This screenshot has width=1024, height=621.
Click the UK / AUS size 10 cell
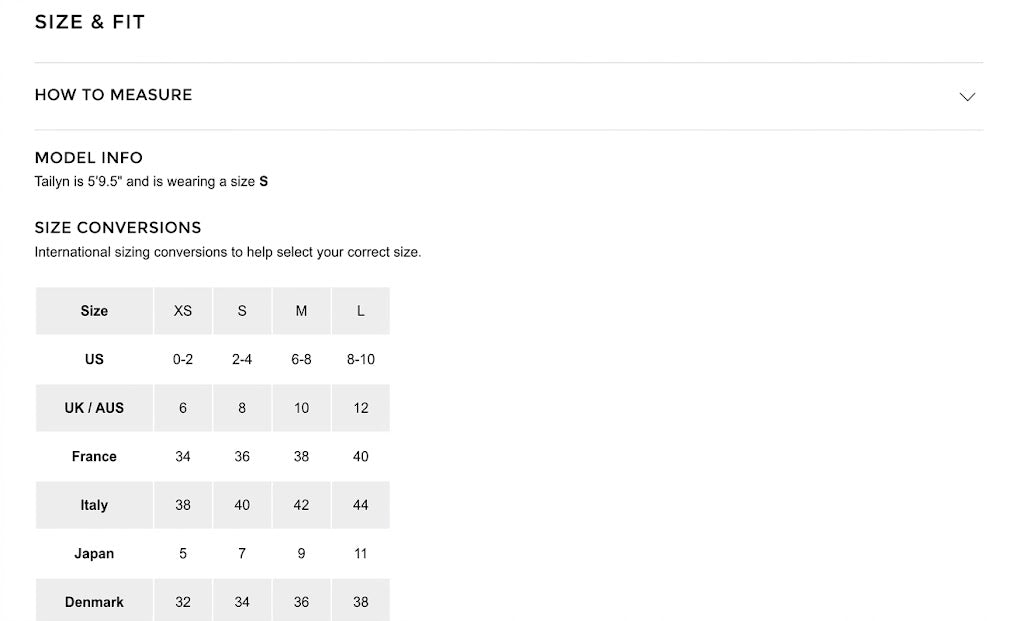pos(301,408)
